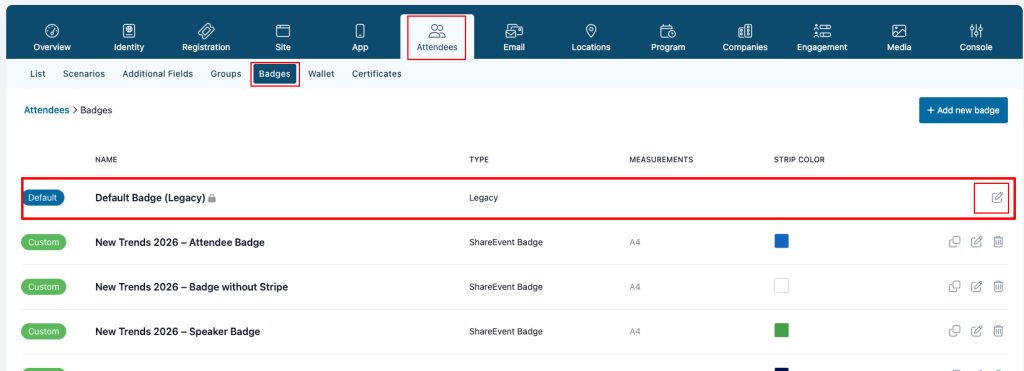
Task: Click Custom tag on Attendee Badge row
Action: (x=44, y=242)
